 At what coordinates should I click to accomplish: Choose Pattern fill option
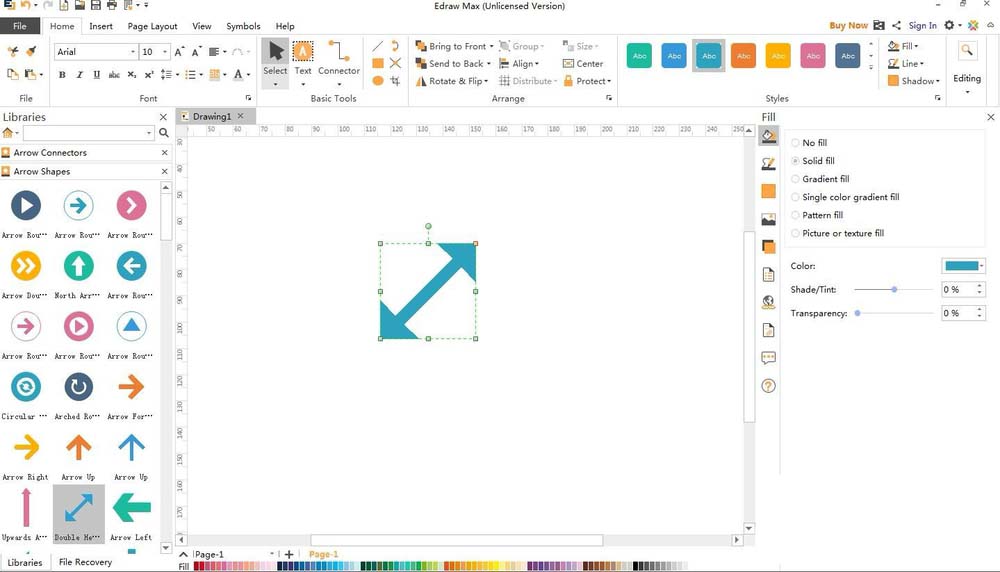(x=796, y=215)
